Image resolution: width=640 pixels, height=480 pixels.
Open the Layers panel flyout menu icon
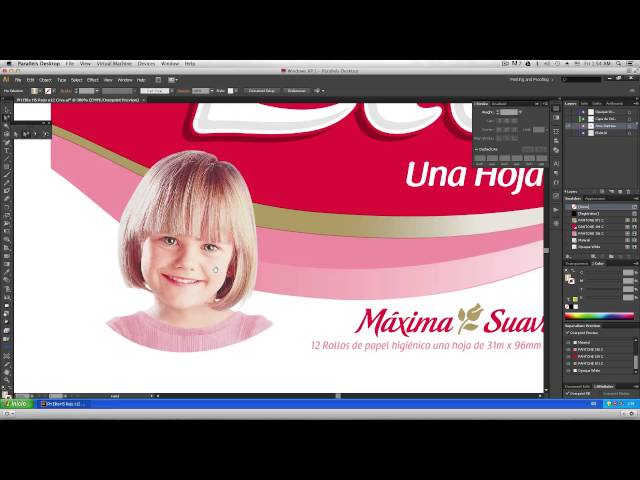(x=636, y=103)
